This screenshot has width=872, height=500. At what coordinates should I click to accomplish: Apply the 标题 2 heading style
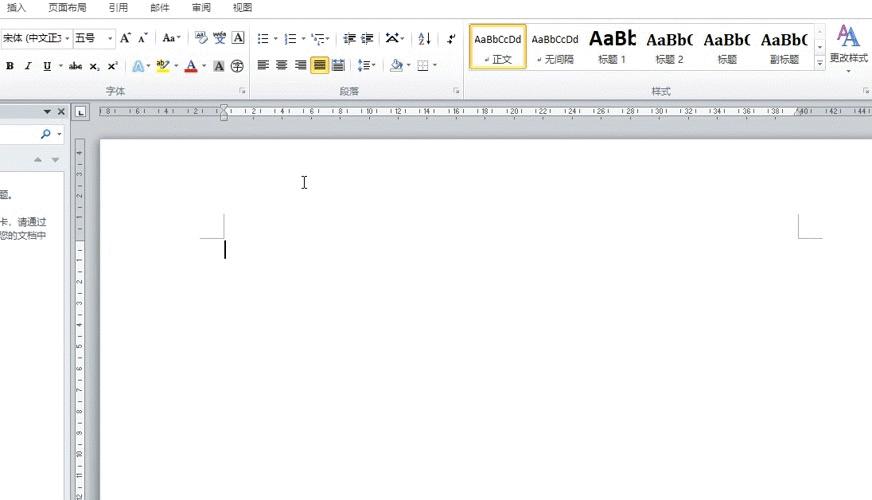click(669, 47)
